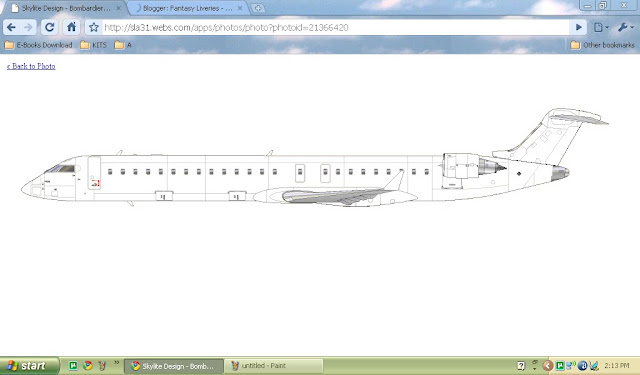Launch Chrome from the quick launch bar
This screenshot has width=640, height=375.
87,366
